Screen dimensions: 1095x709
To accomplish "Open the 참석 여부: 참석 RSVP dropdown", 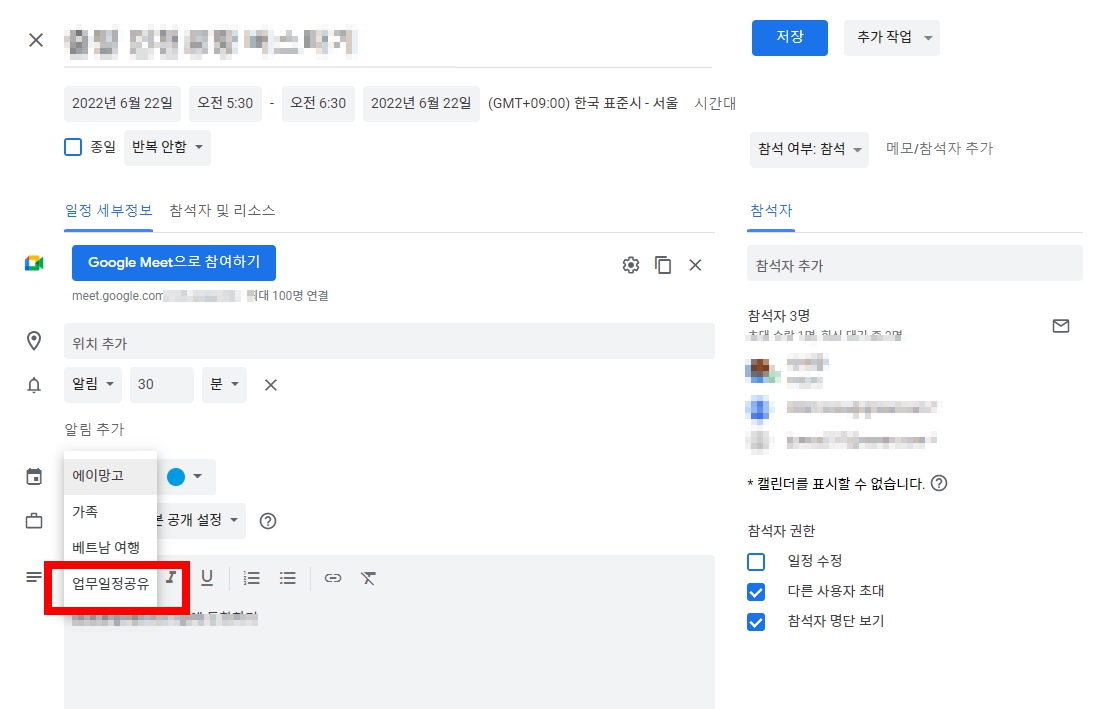I will (808, 148).
